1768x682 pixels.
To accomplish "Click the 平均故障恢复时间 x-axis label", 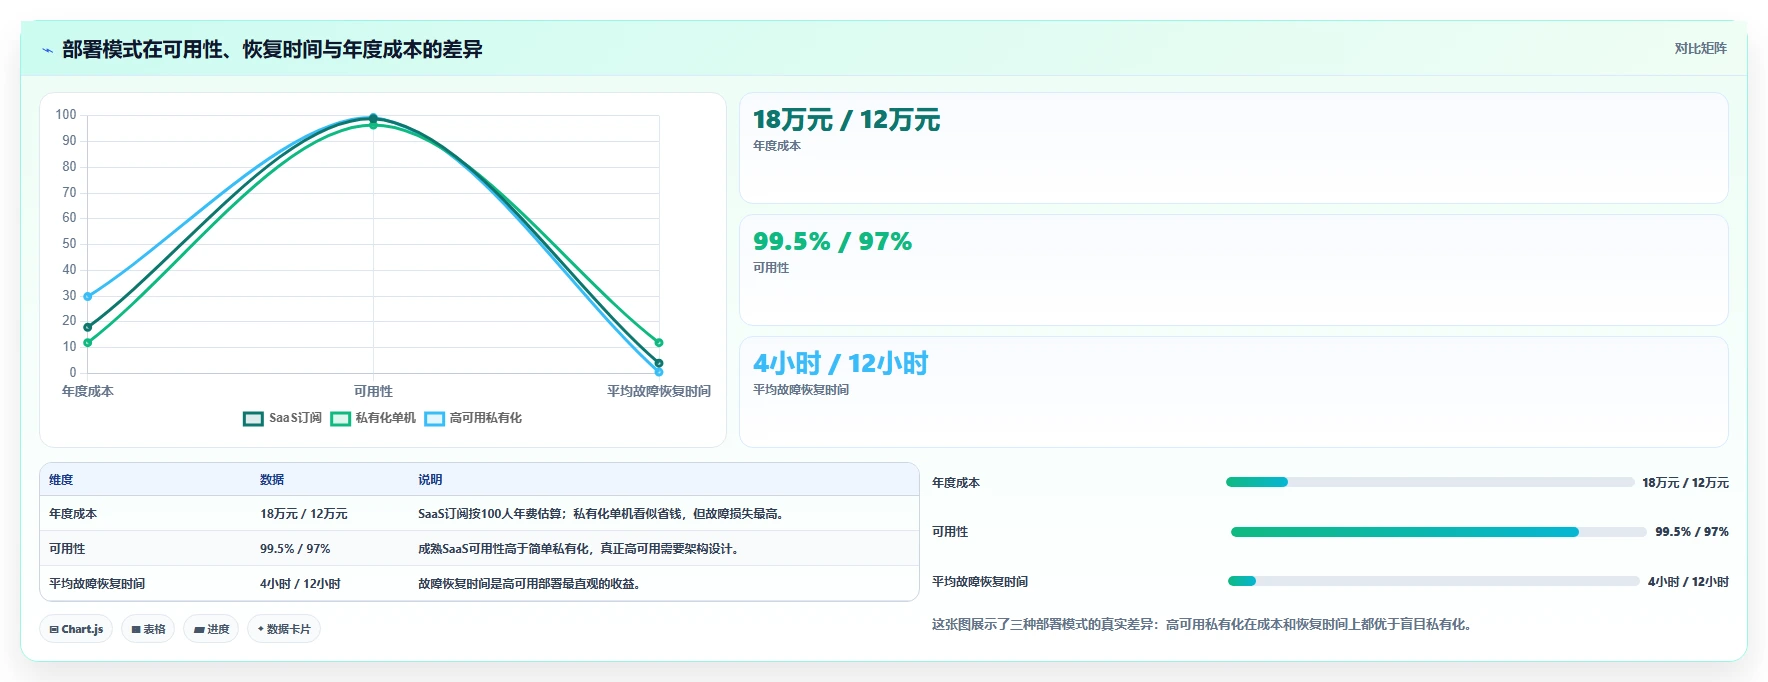I will click(x=659, y=391).
